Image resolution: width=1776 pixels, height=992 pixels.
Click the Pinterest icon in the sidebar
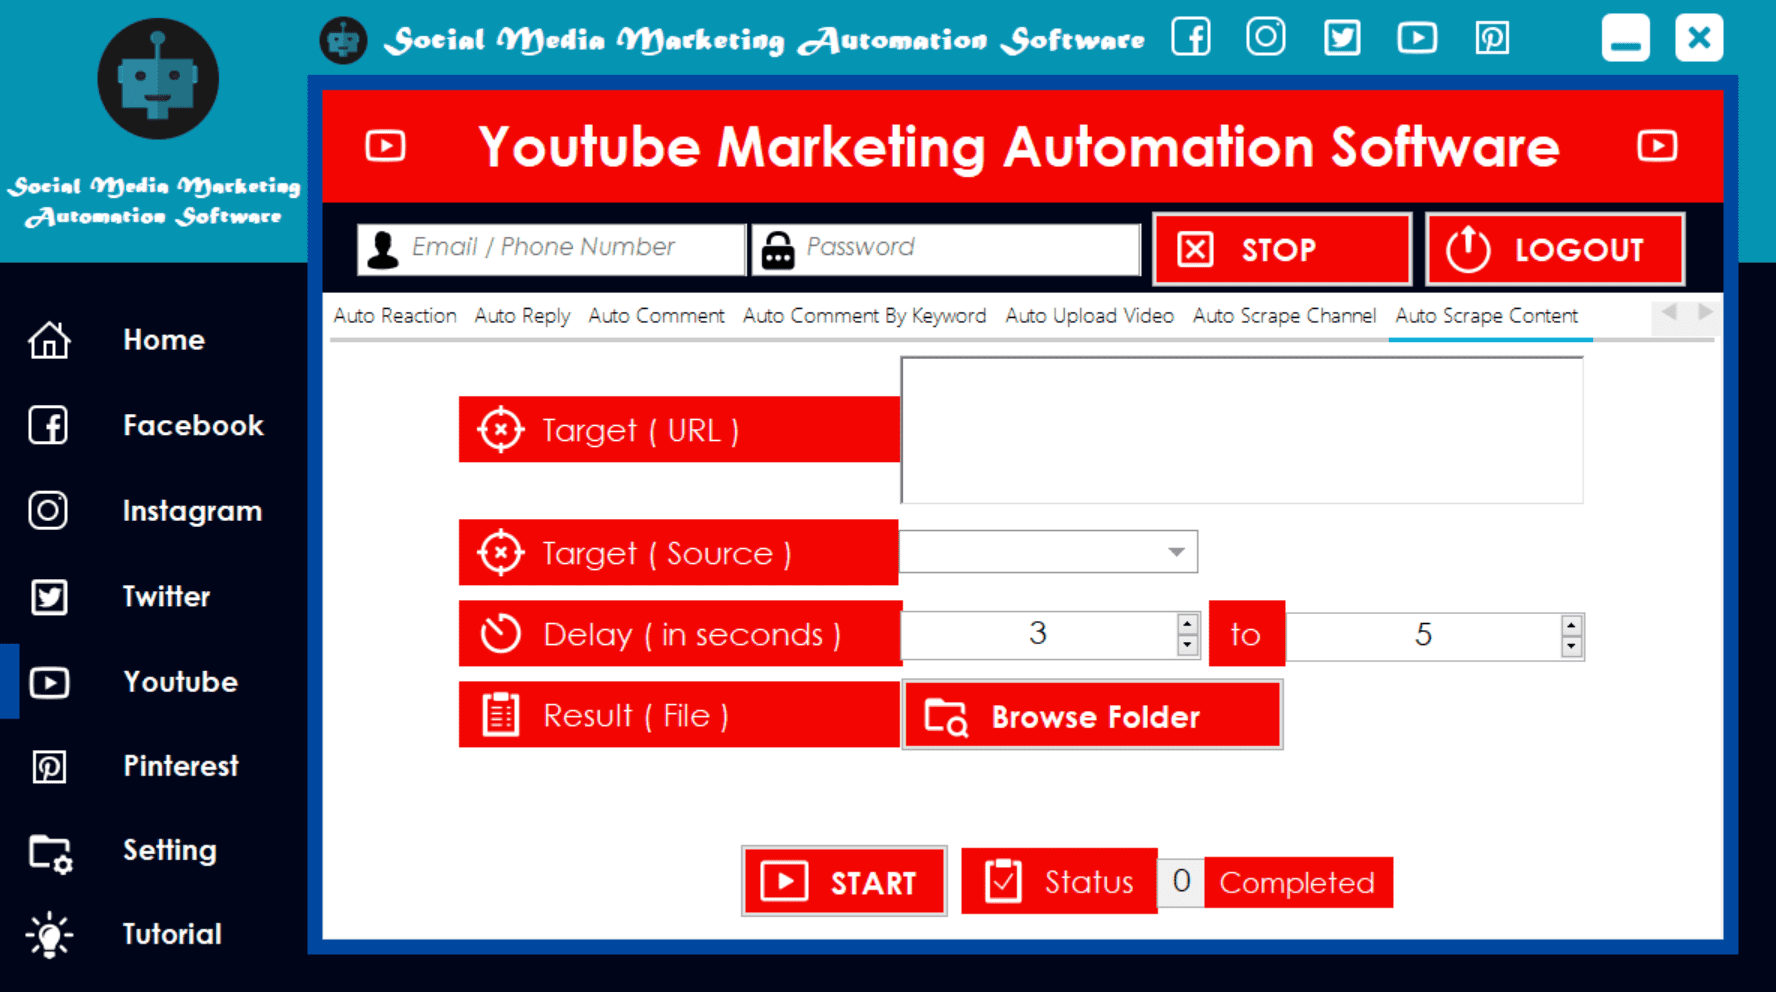(x=49, y=767)
